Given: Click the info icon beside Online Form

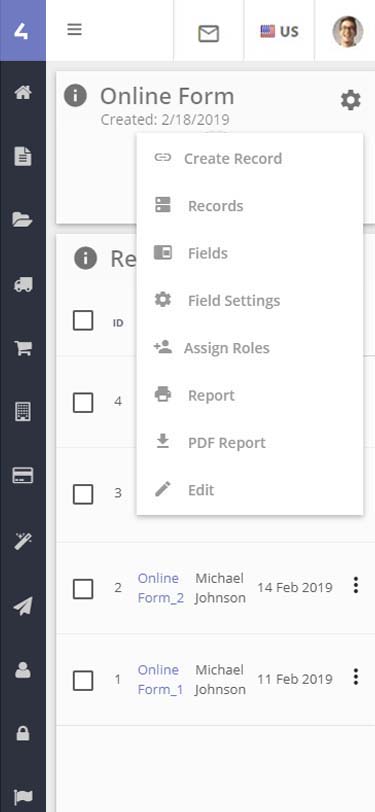Looking at the screenshot, I should [x=75, y=96].
